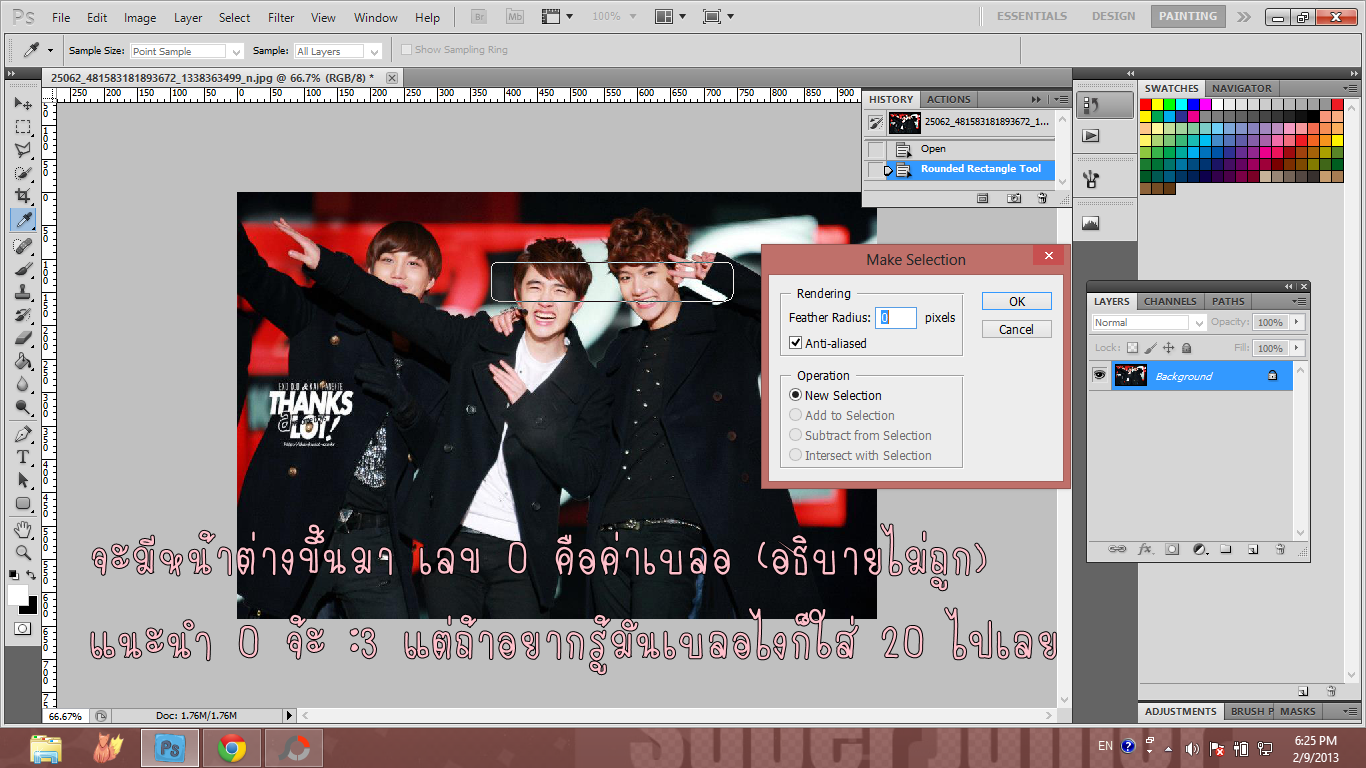
Task: Toggle lock image pixels brush icon
Action: coord(1151,348)
